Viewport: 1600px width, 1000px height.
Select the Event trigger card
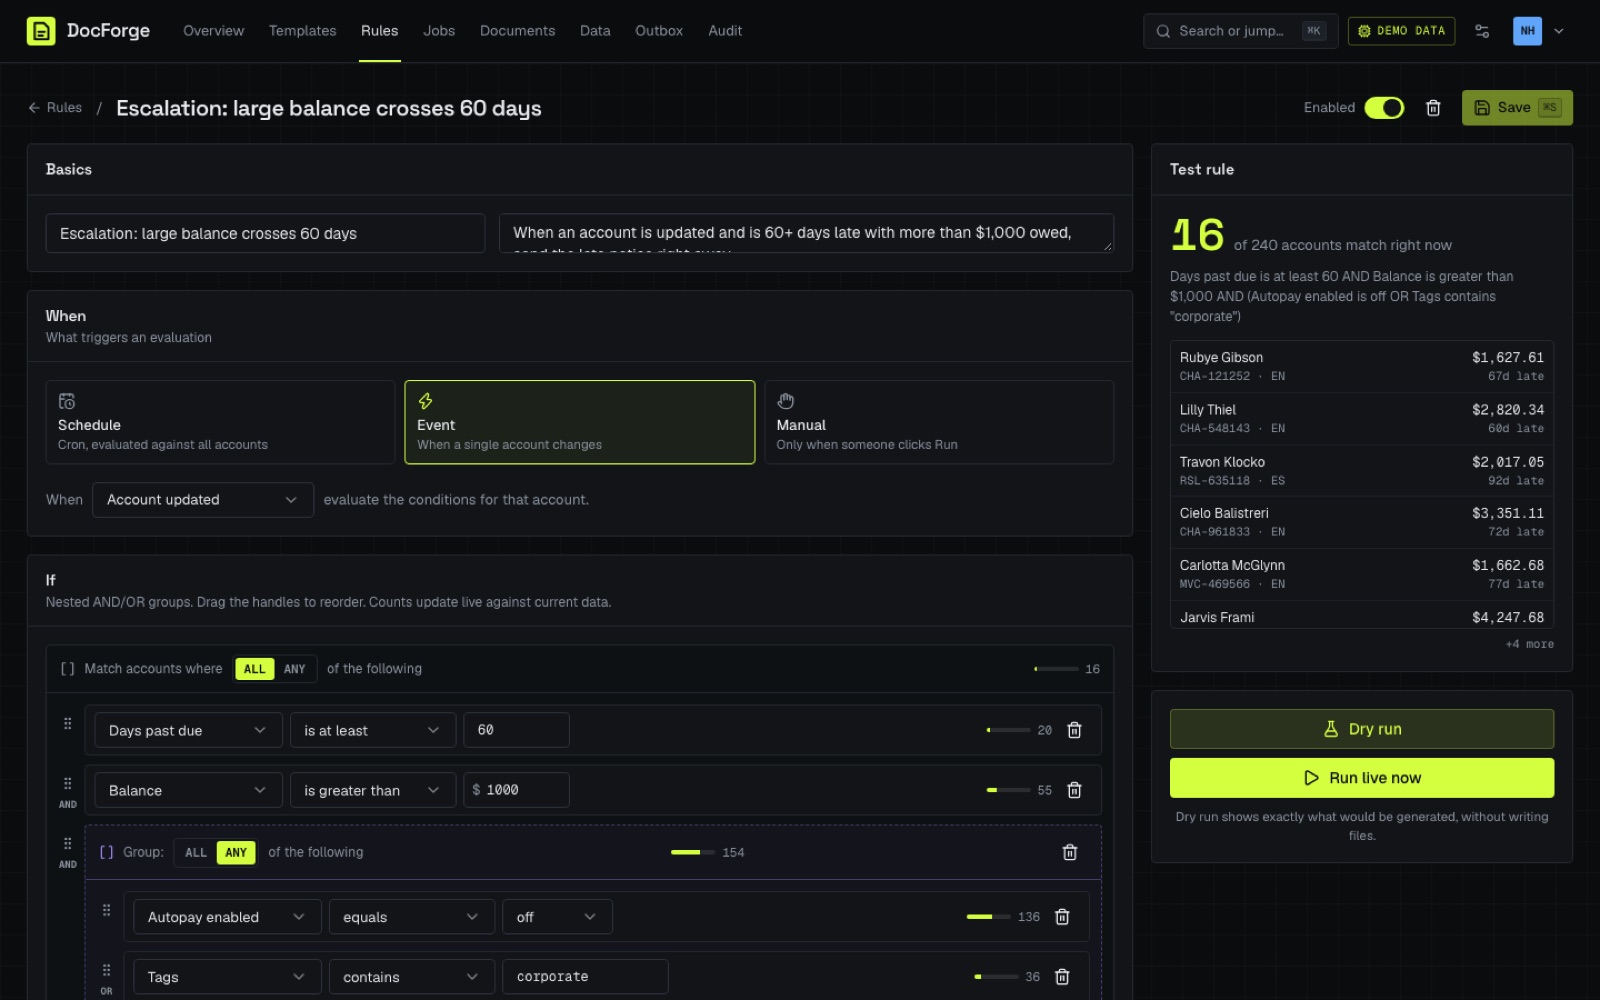(579, 422)
